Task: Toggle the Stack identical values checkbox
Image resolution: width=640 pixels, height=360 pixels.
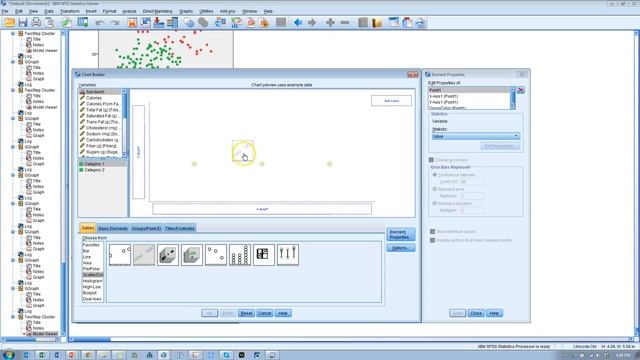Action: (432, 231)
